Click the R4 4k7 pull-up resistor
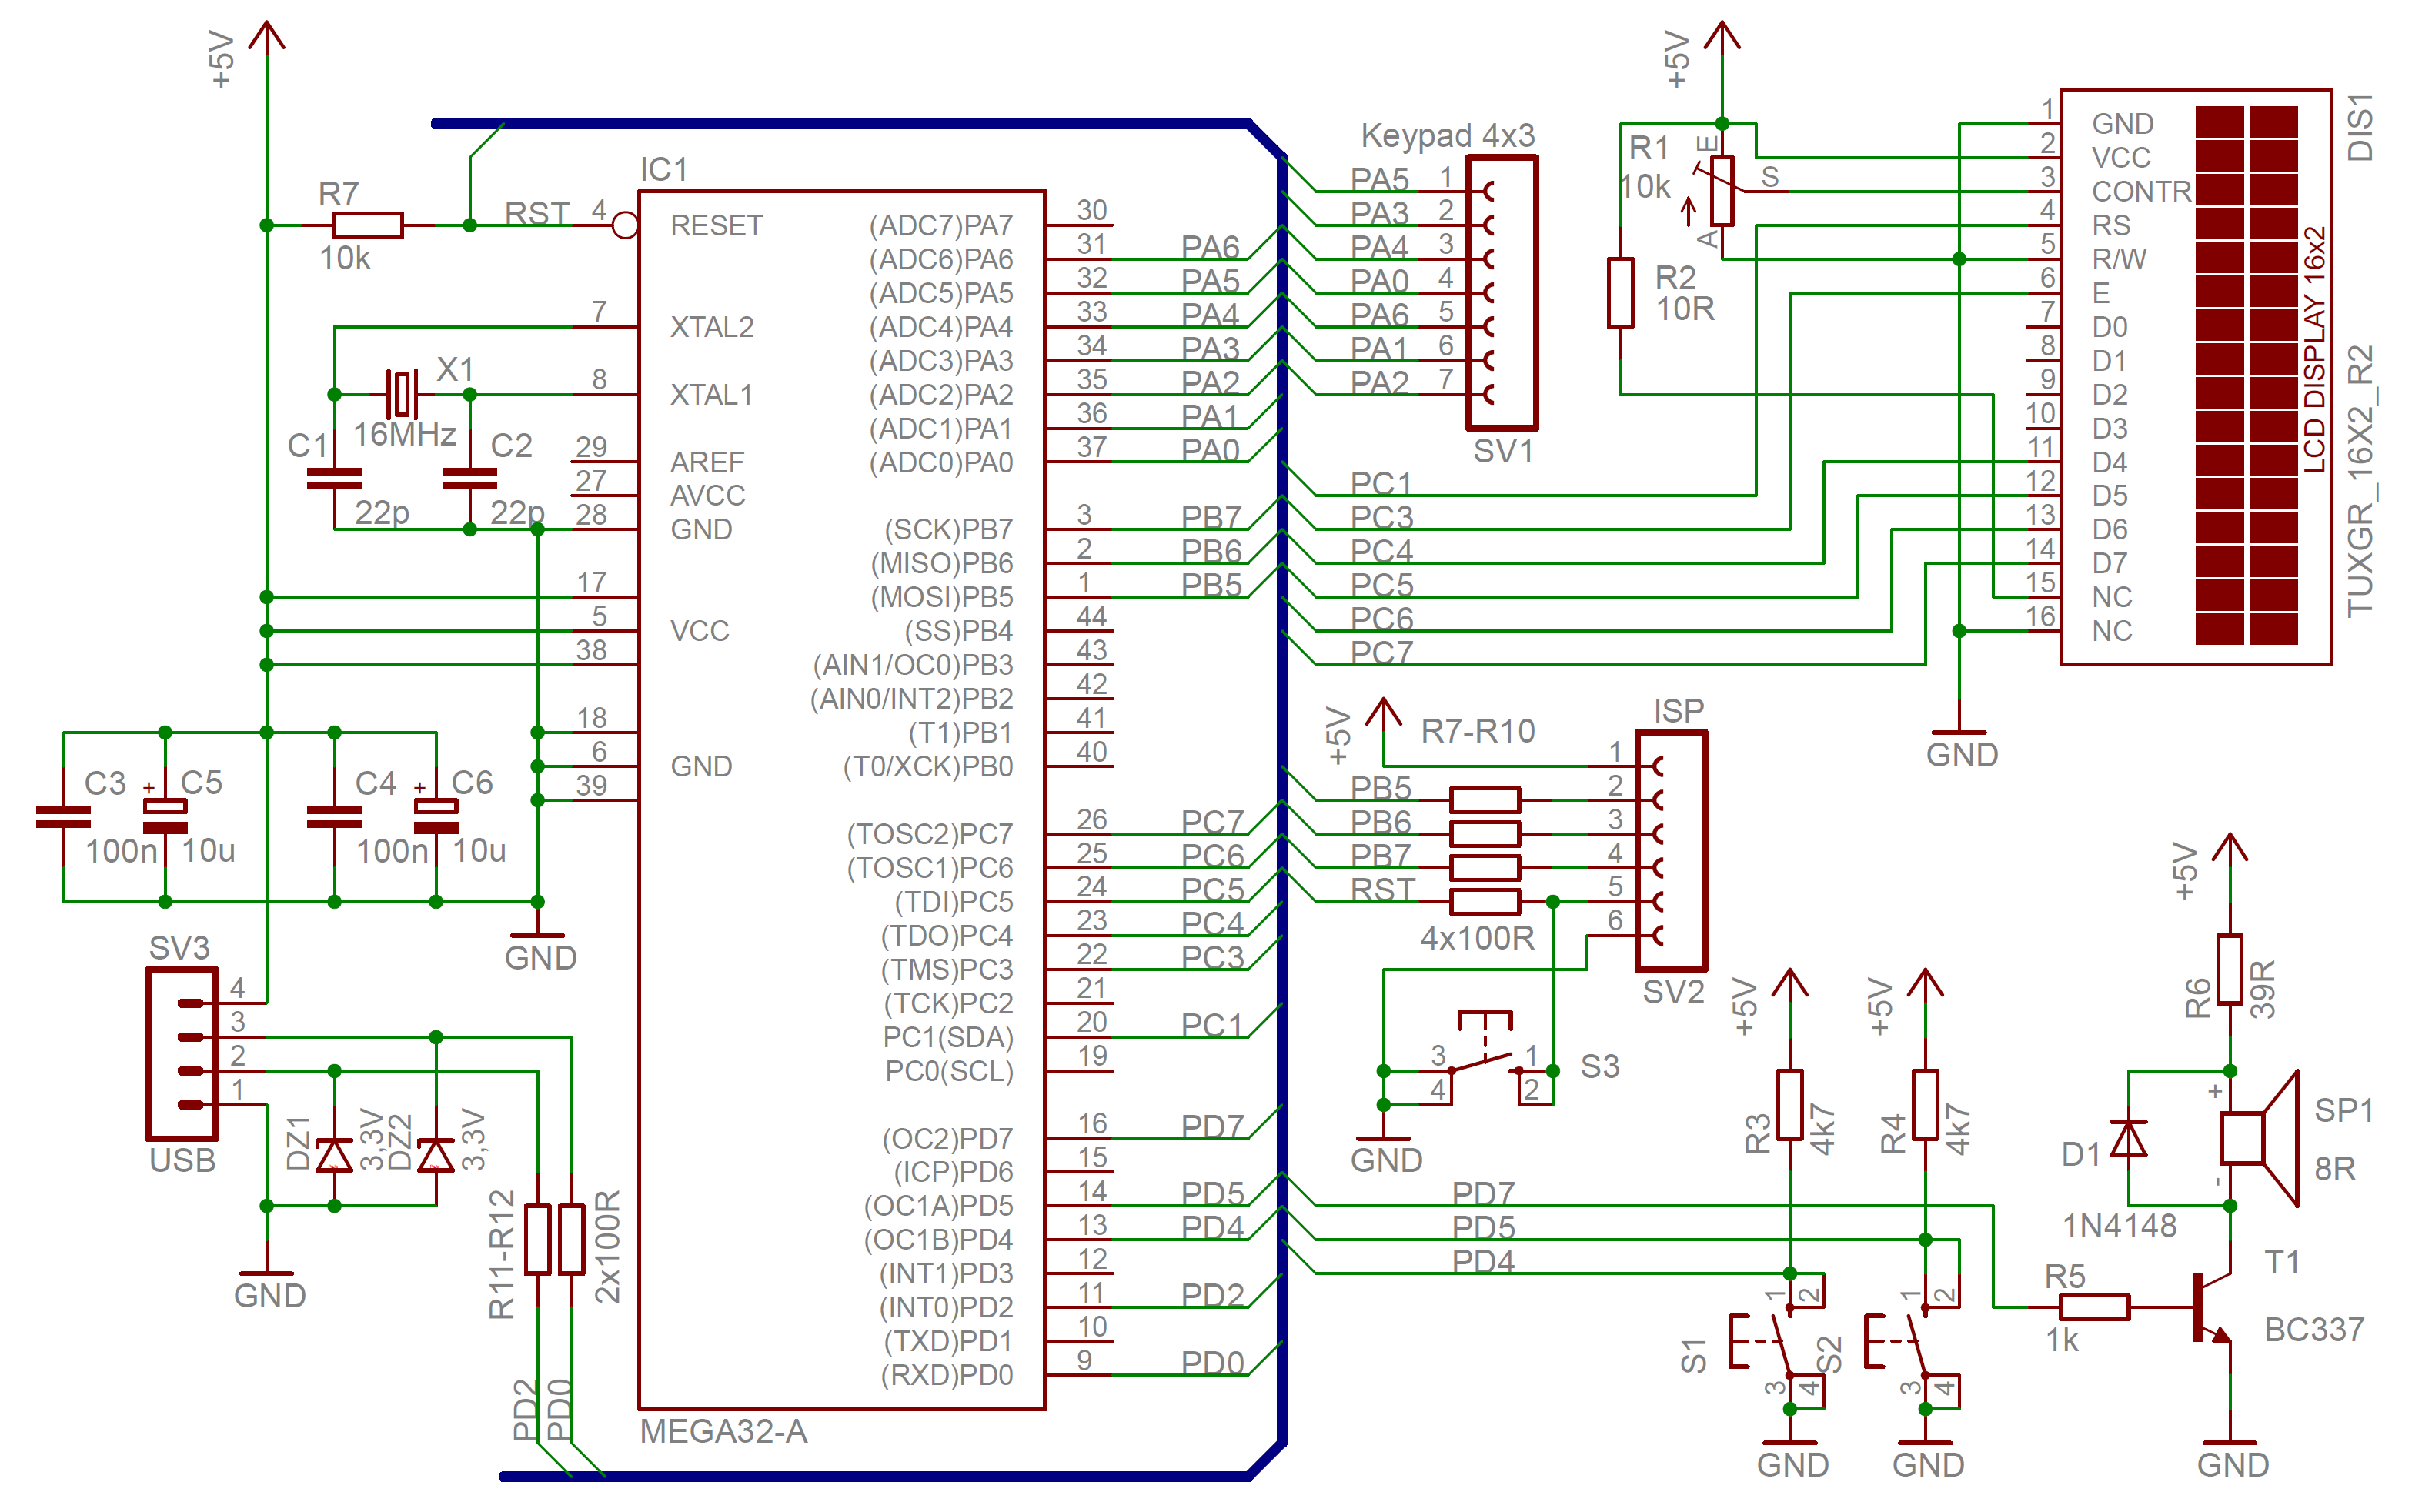Screen dimensions: 2422x1512 point(1925,1105)
